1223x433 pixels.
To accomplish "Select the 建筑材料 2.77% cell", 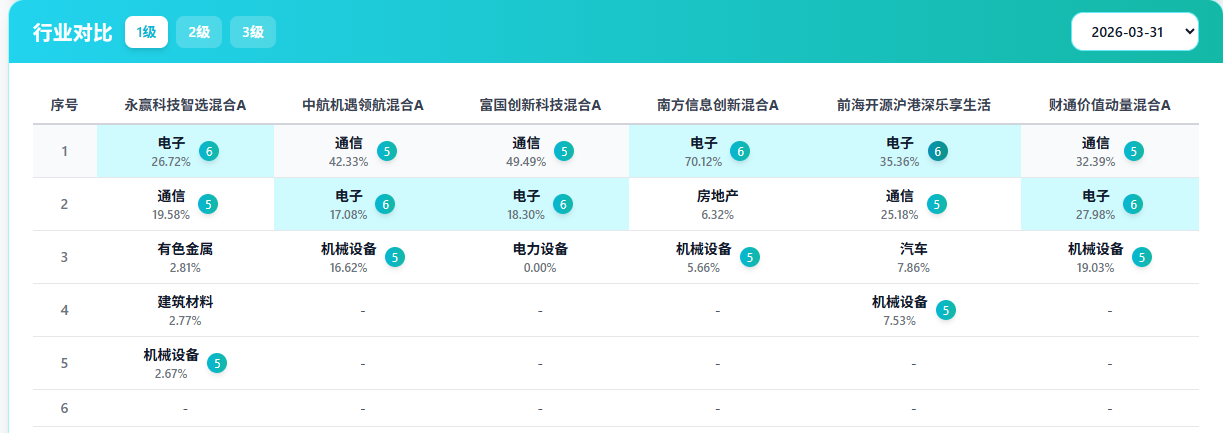I will (x=185, y=310).
